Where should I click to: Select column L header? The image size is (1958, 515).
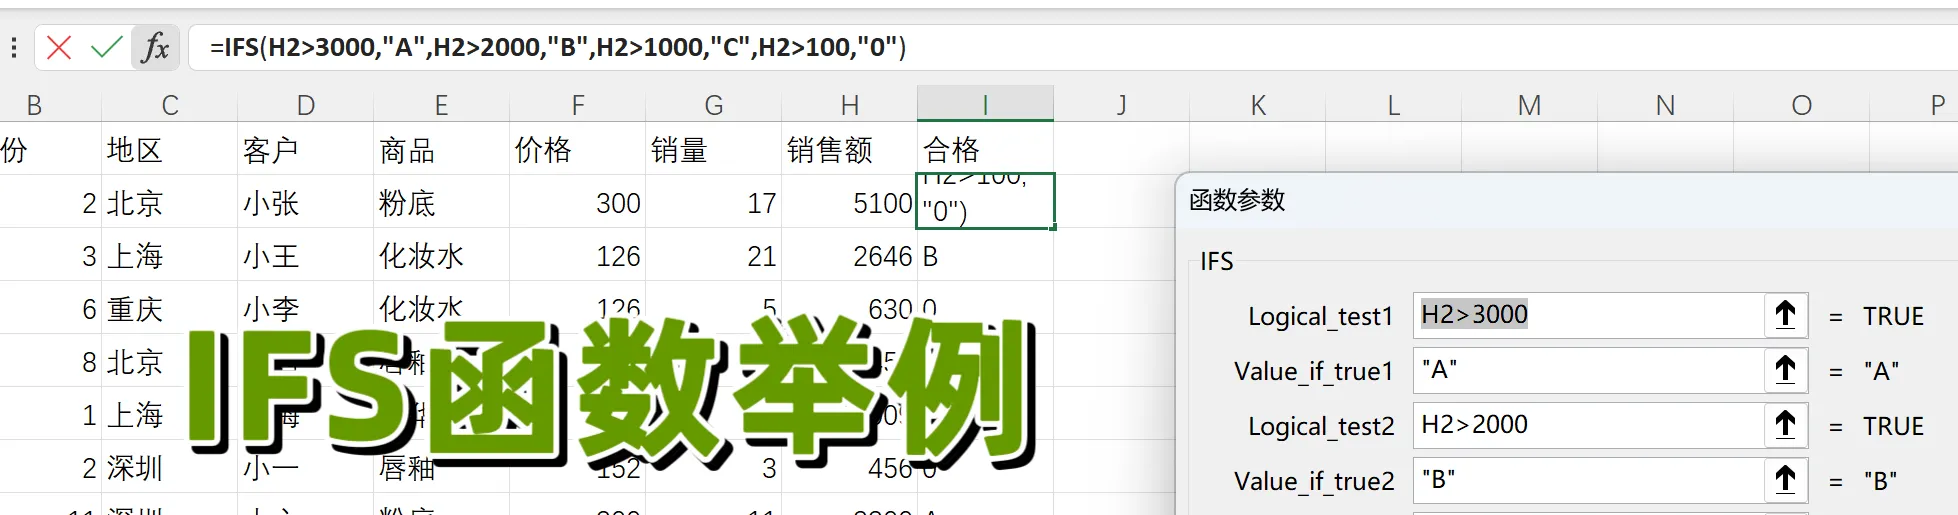pos(1394,105)
